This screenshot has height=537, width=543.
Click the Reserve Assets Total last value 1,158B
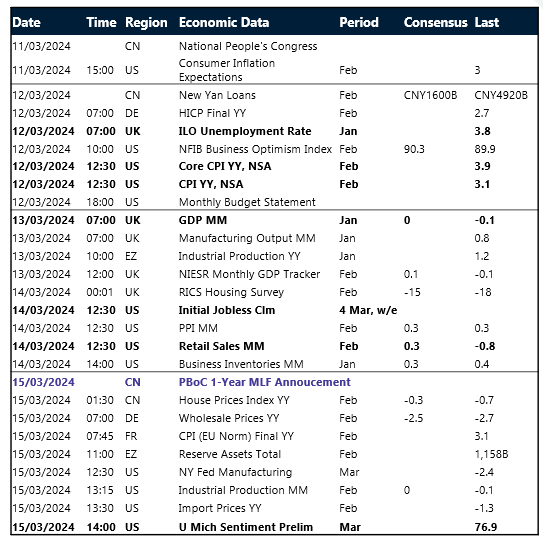point(491,454)
